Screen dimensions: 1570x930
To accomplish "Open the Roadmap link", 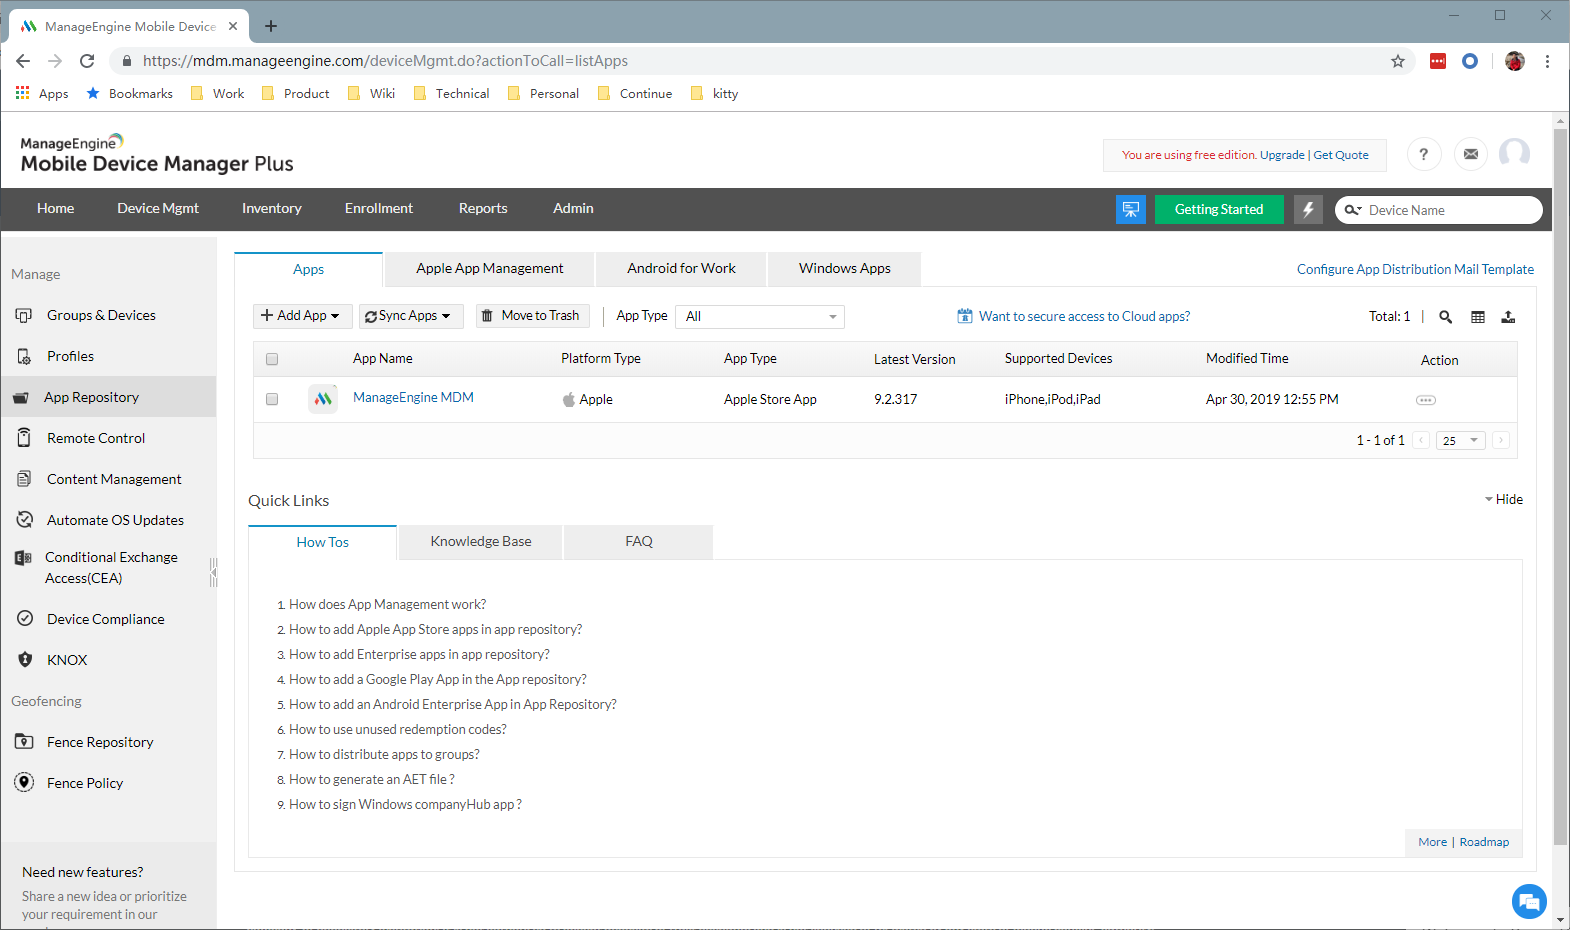I will (x=1484, y=842).
